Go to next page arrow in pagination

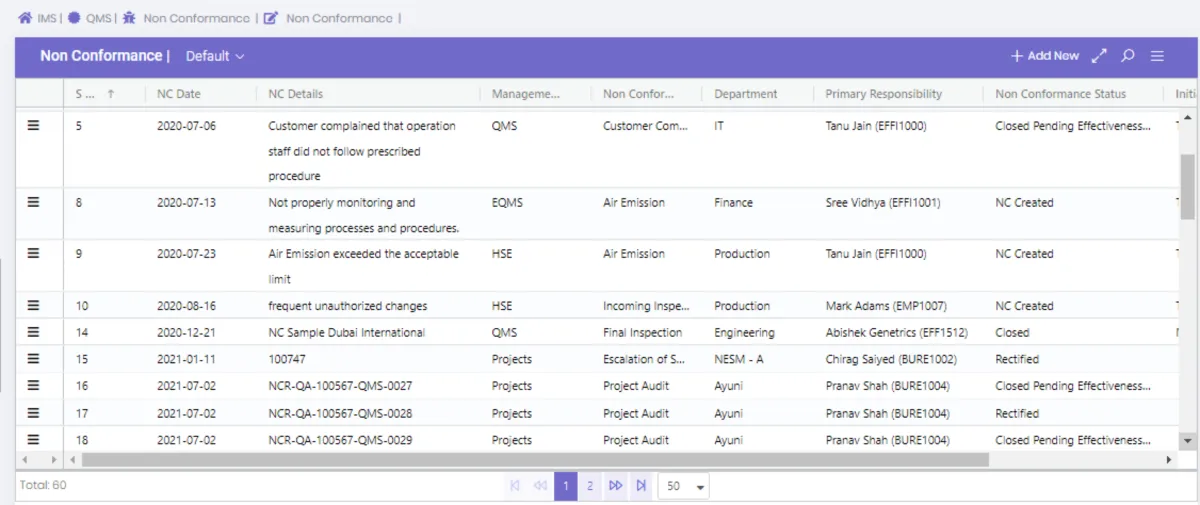(x=616, y=486)
